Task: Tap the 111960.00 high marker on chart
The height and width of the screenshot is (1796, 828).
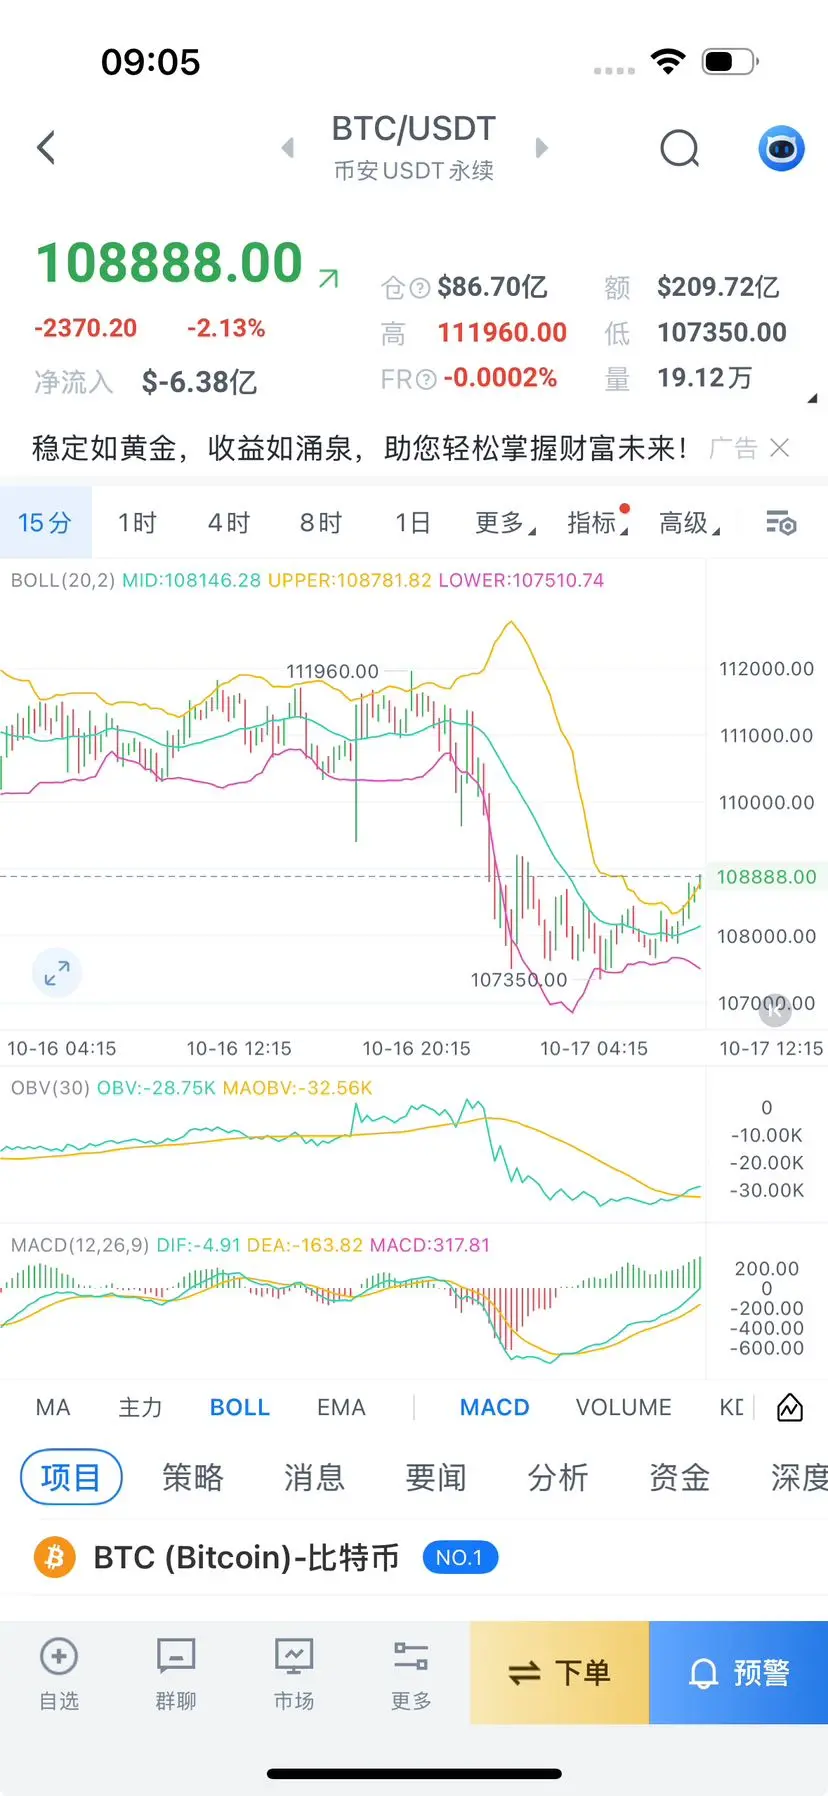Action: 333,671
